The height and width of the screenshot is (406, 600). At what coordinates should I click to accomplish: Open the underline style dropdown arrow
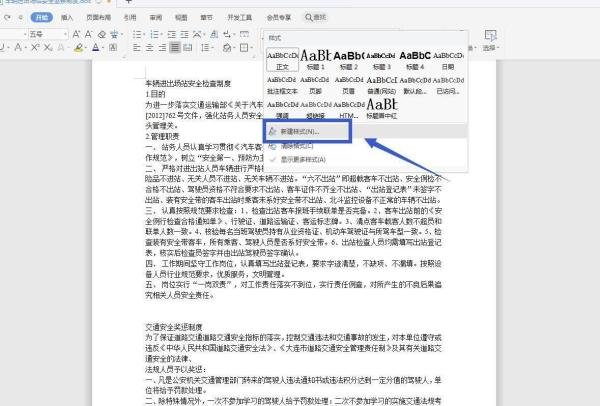click(9, 48)
